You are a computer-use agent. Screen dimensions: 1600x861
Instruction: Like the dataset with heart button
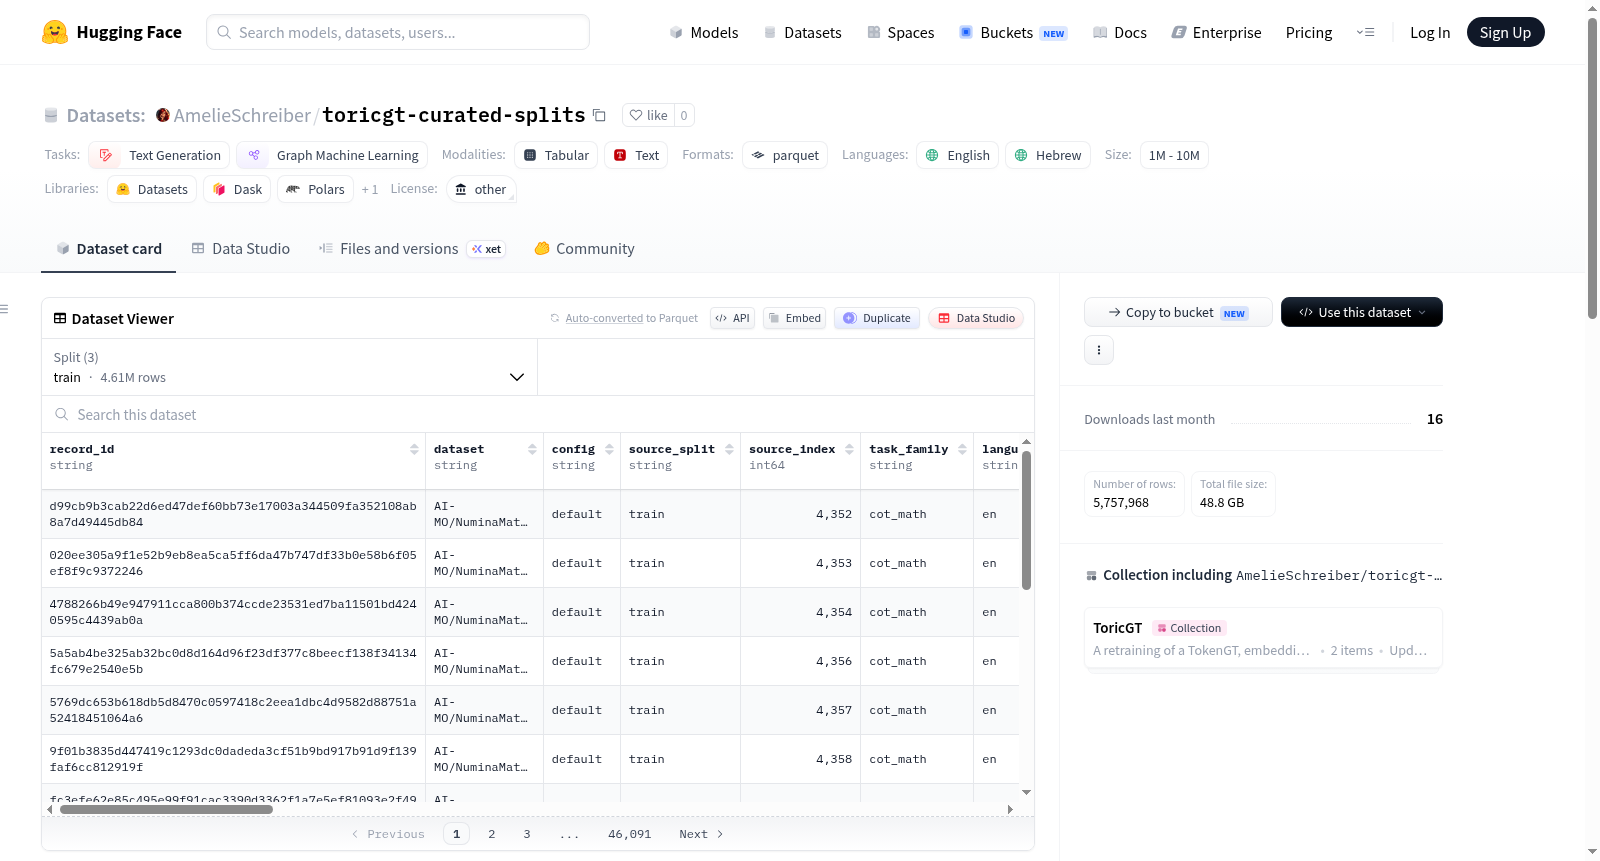click(648, 115)
